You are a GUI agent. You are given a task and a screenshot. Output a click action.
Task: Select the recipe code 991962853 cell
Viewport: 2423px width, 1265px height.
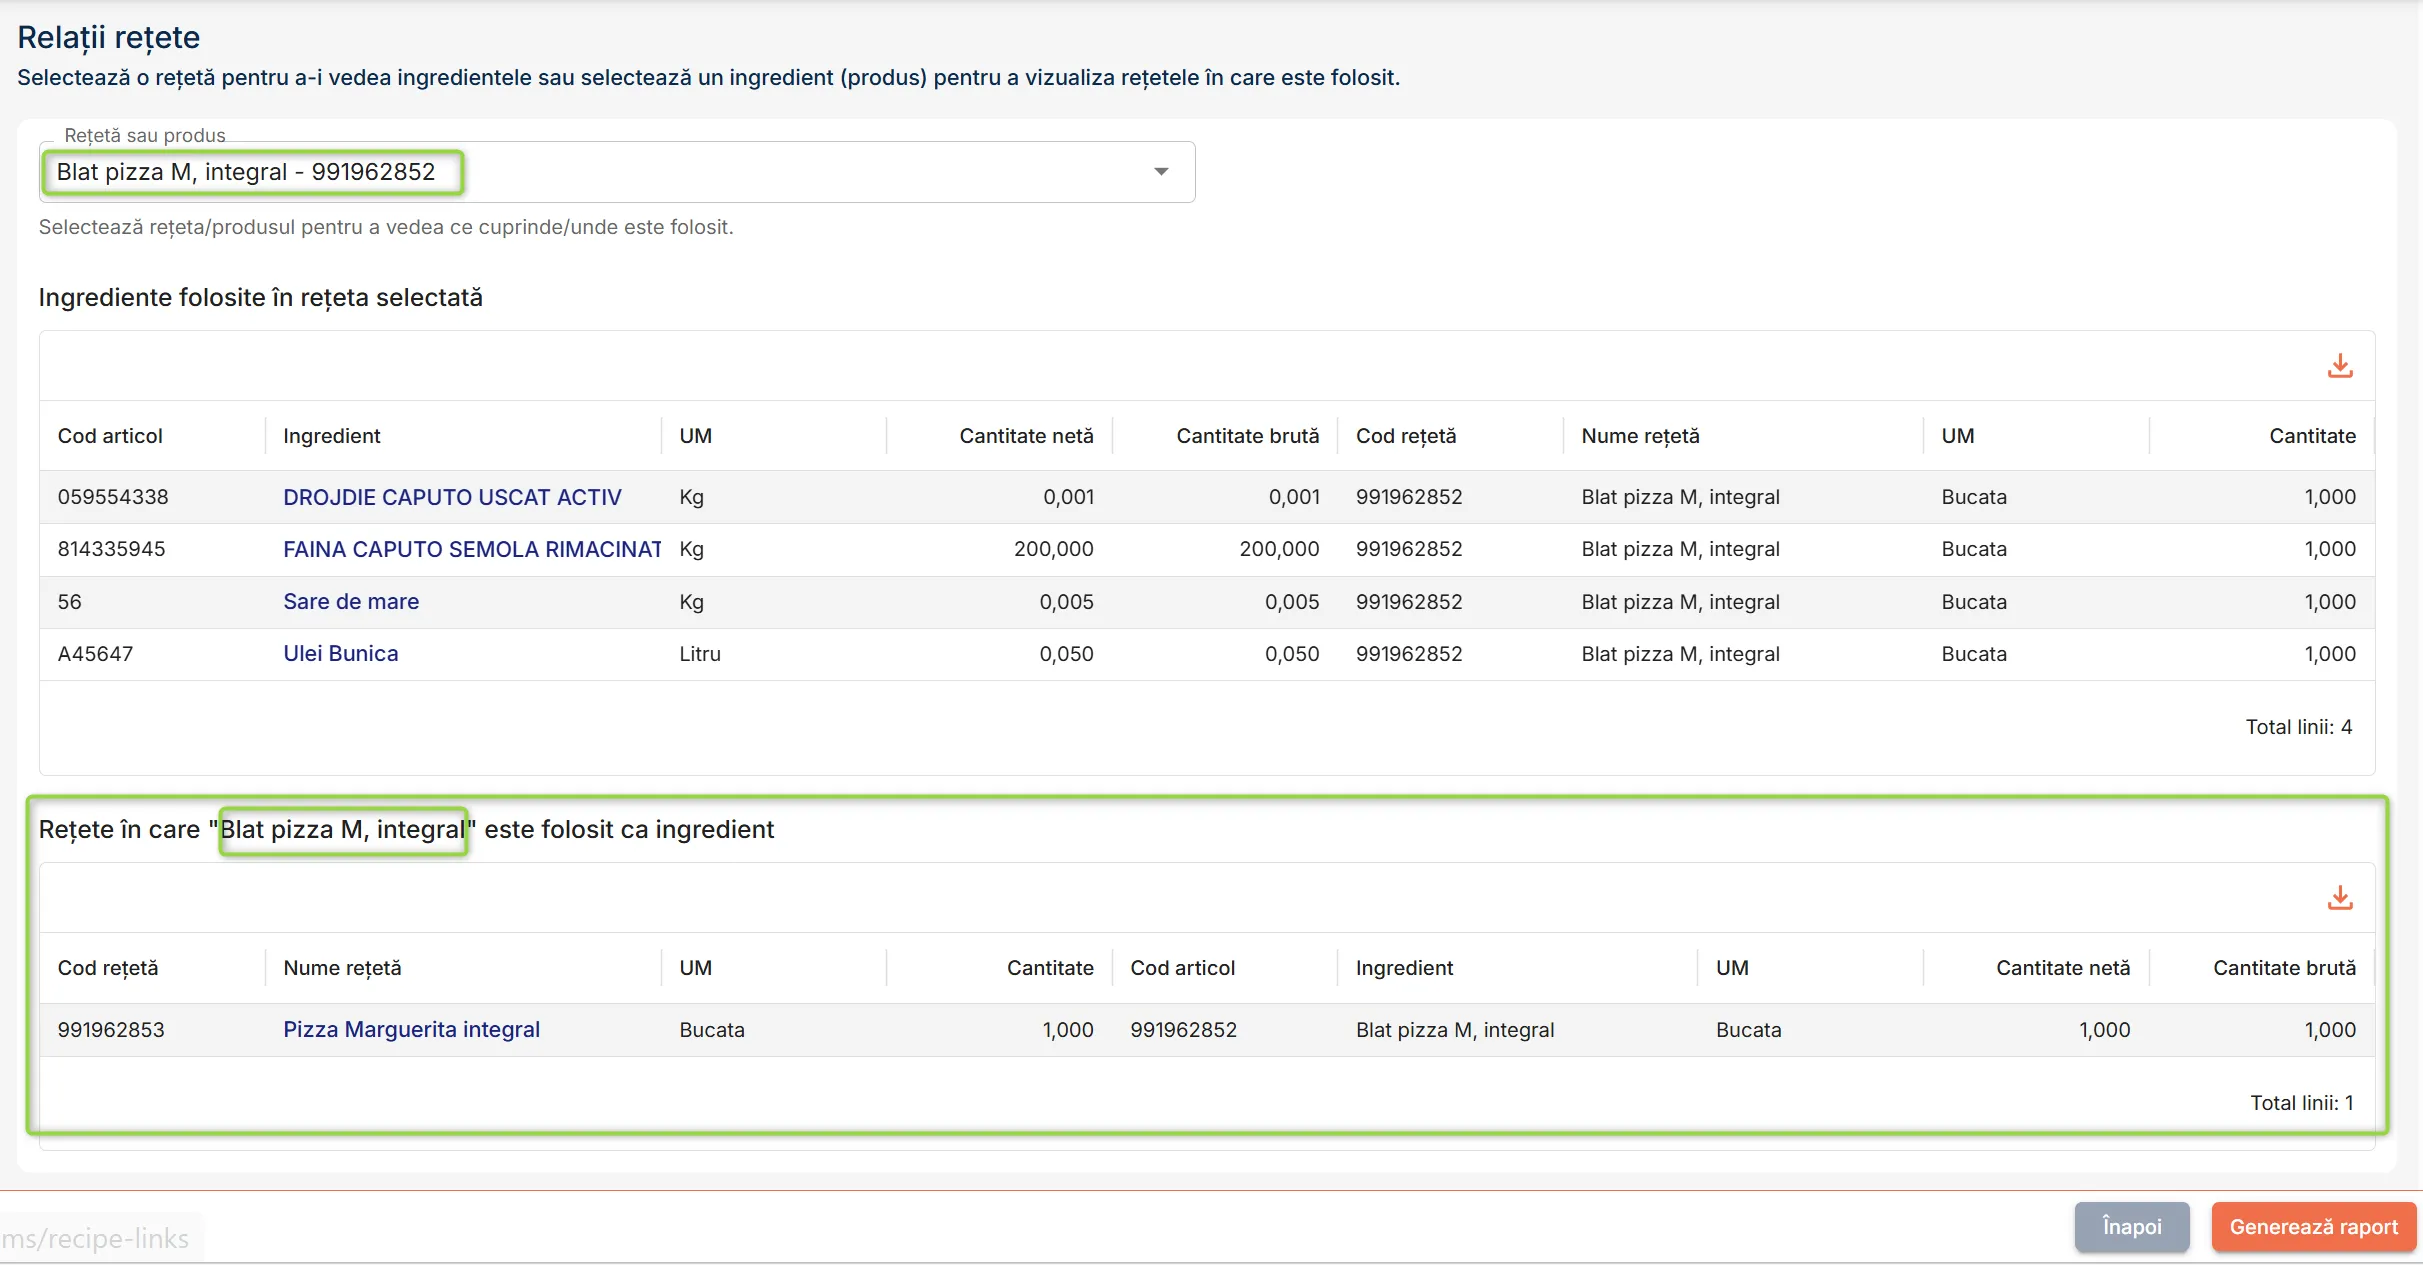pyautogui.click(x=111, y=1030)
